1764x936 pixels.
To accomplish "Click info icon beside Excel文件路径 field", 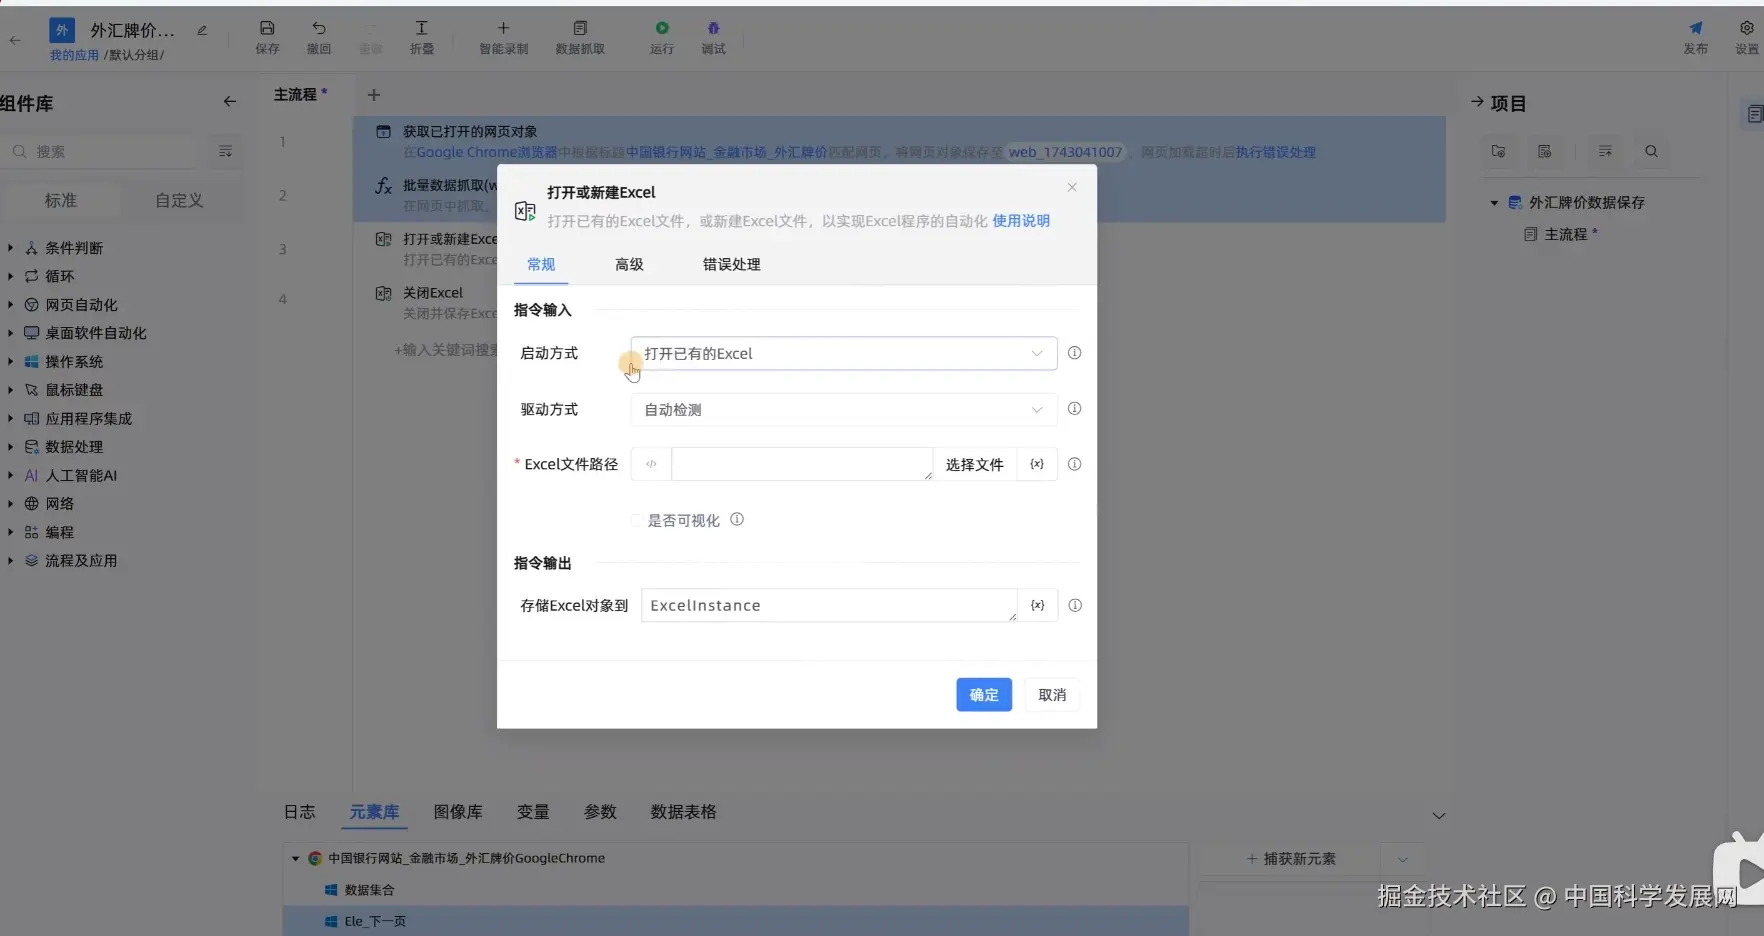I will pyautogui.click(x=1074, y=464).
